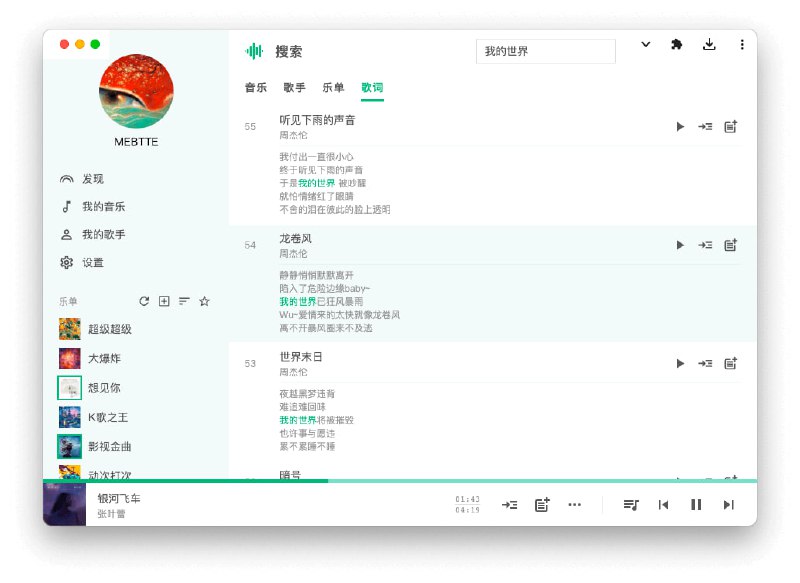The height and width of the screenshot is (583, 800).
Task: Open the 影视金曲 playlist
Action: click(95, 447)
